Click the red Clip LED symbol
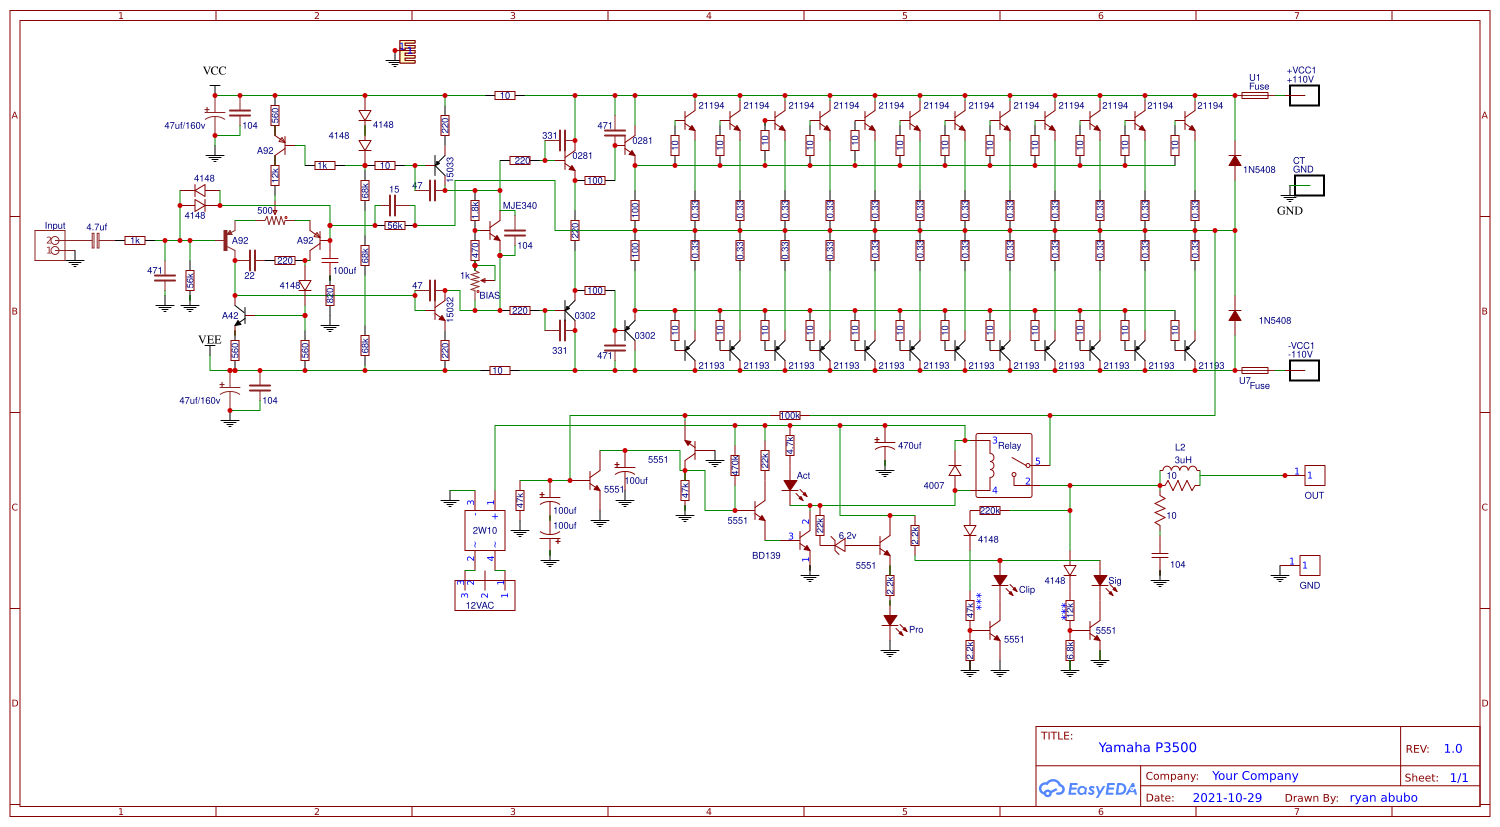Image resolution: width=1500 pixels, height=827 pixels. tap(1000, 581)
